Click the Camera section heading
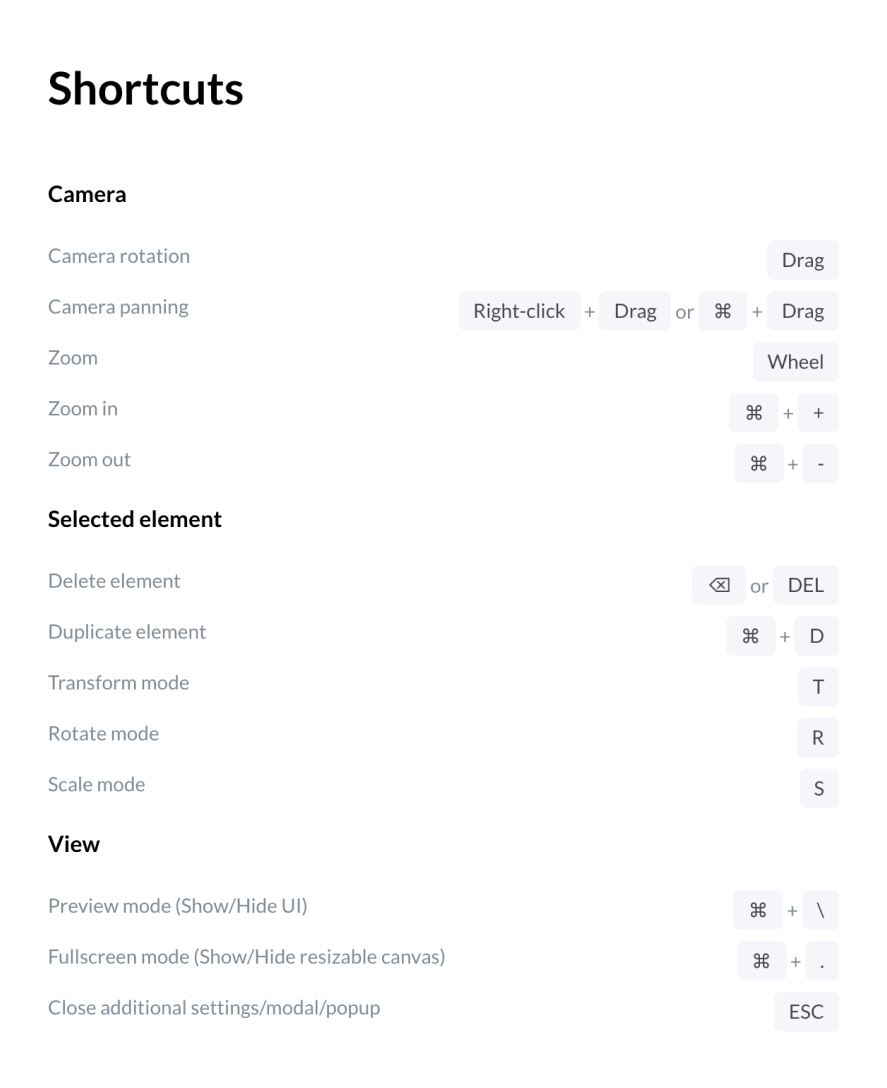 [x=87, y=194]
